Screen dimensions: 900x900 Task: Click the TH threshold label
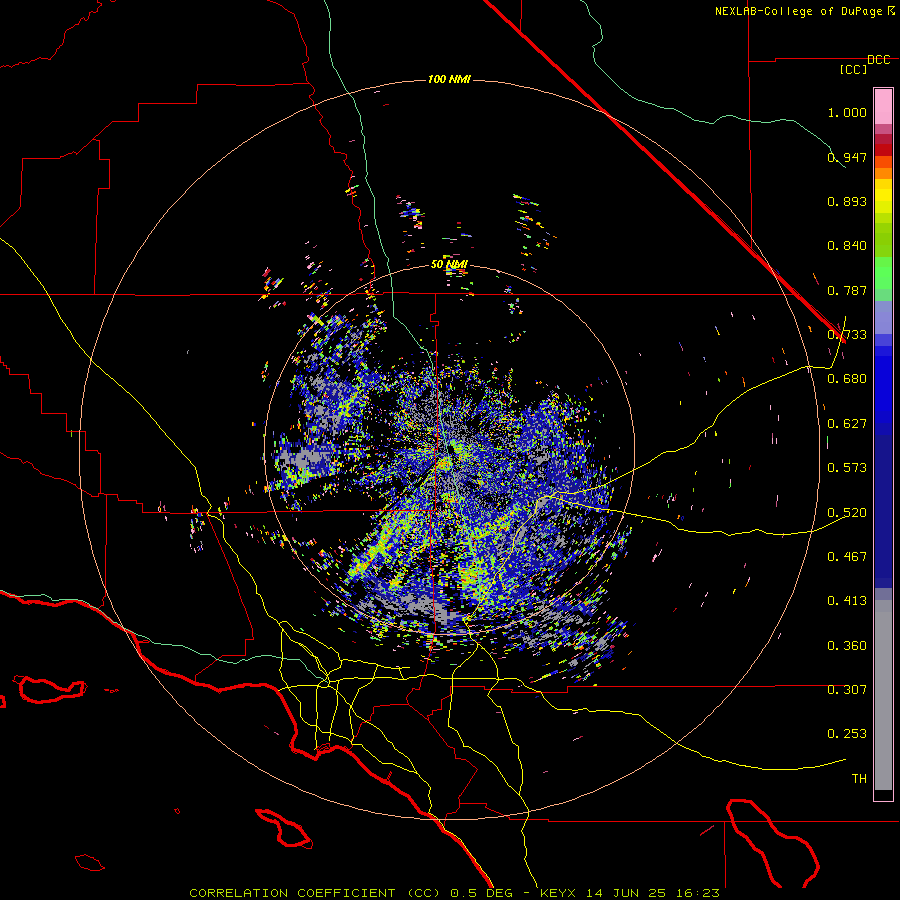point(859,779)
